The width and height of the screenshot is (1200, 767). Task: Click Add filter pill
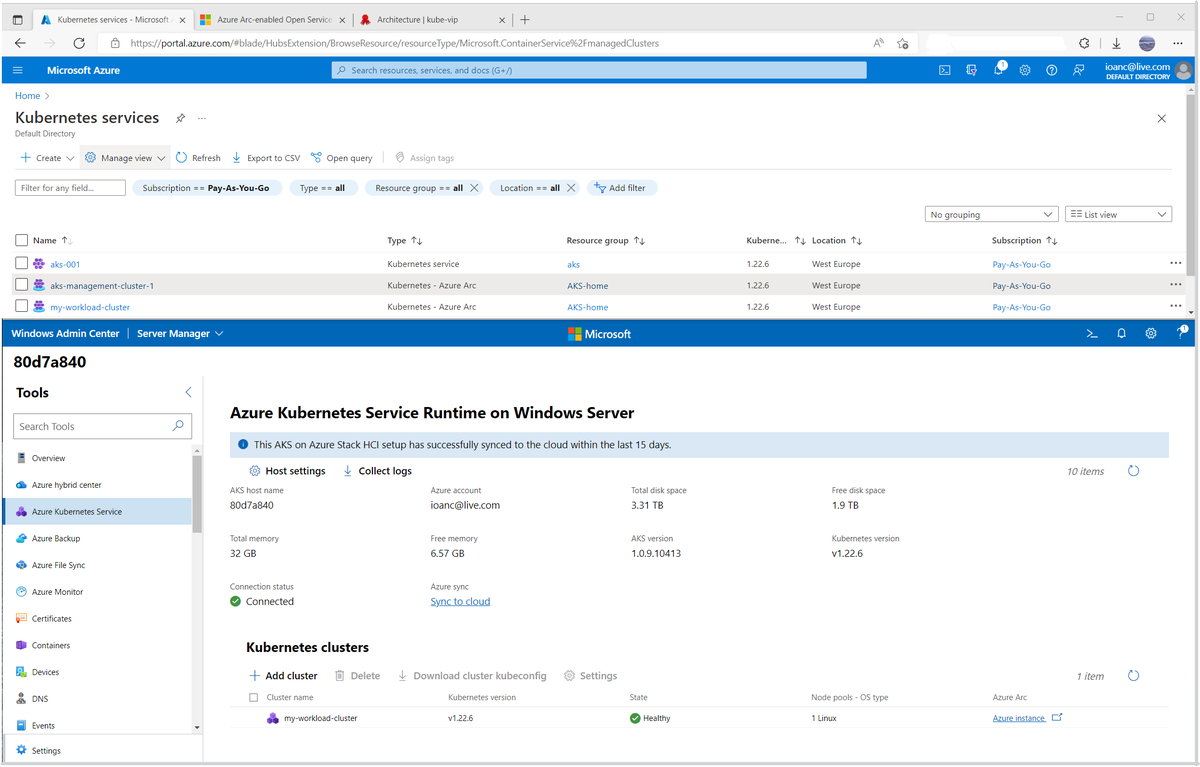pyautogui.click(x=623, y=188)
